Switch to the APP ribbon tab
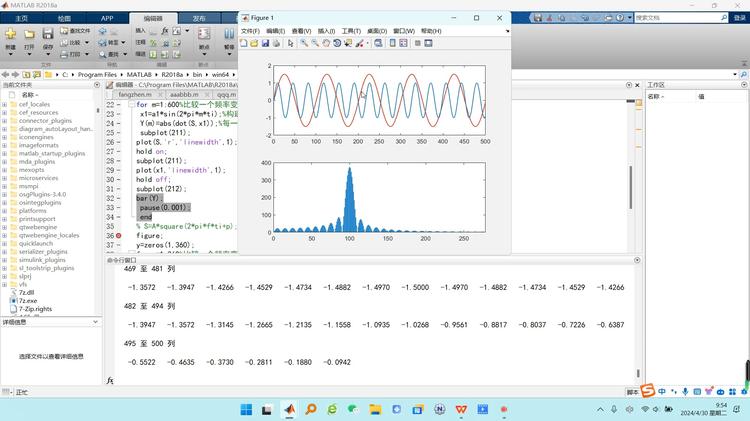The height and width of the screenshot is (421, 750). [x=107, y=18]
